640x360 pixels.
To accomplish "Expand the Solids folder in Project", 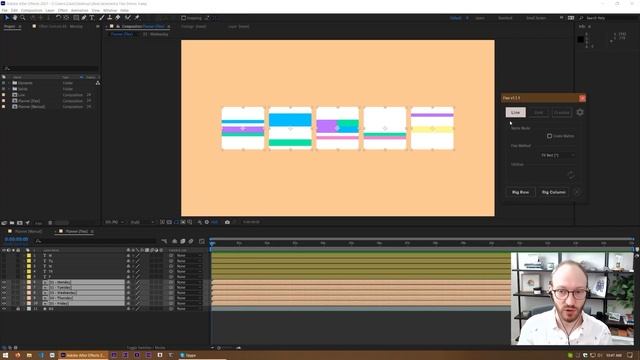I will coord(9,89).
